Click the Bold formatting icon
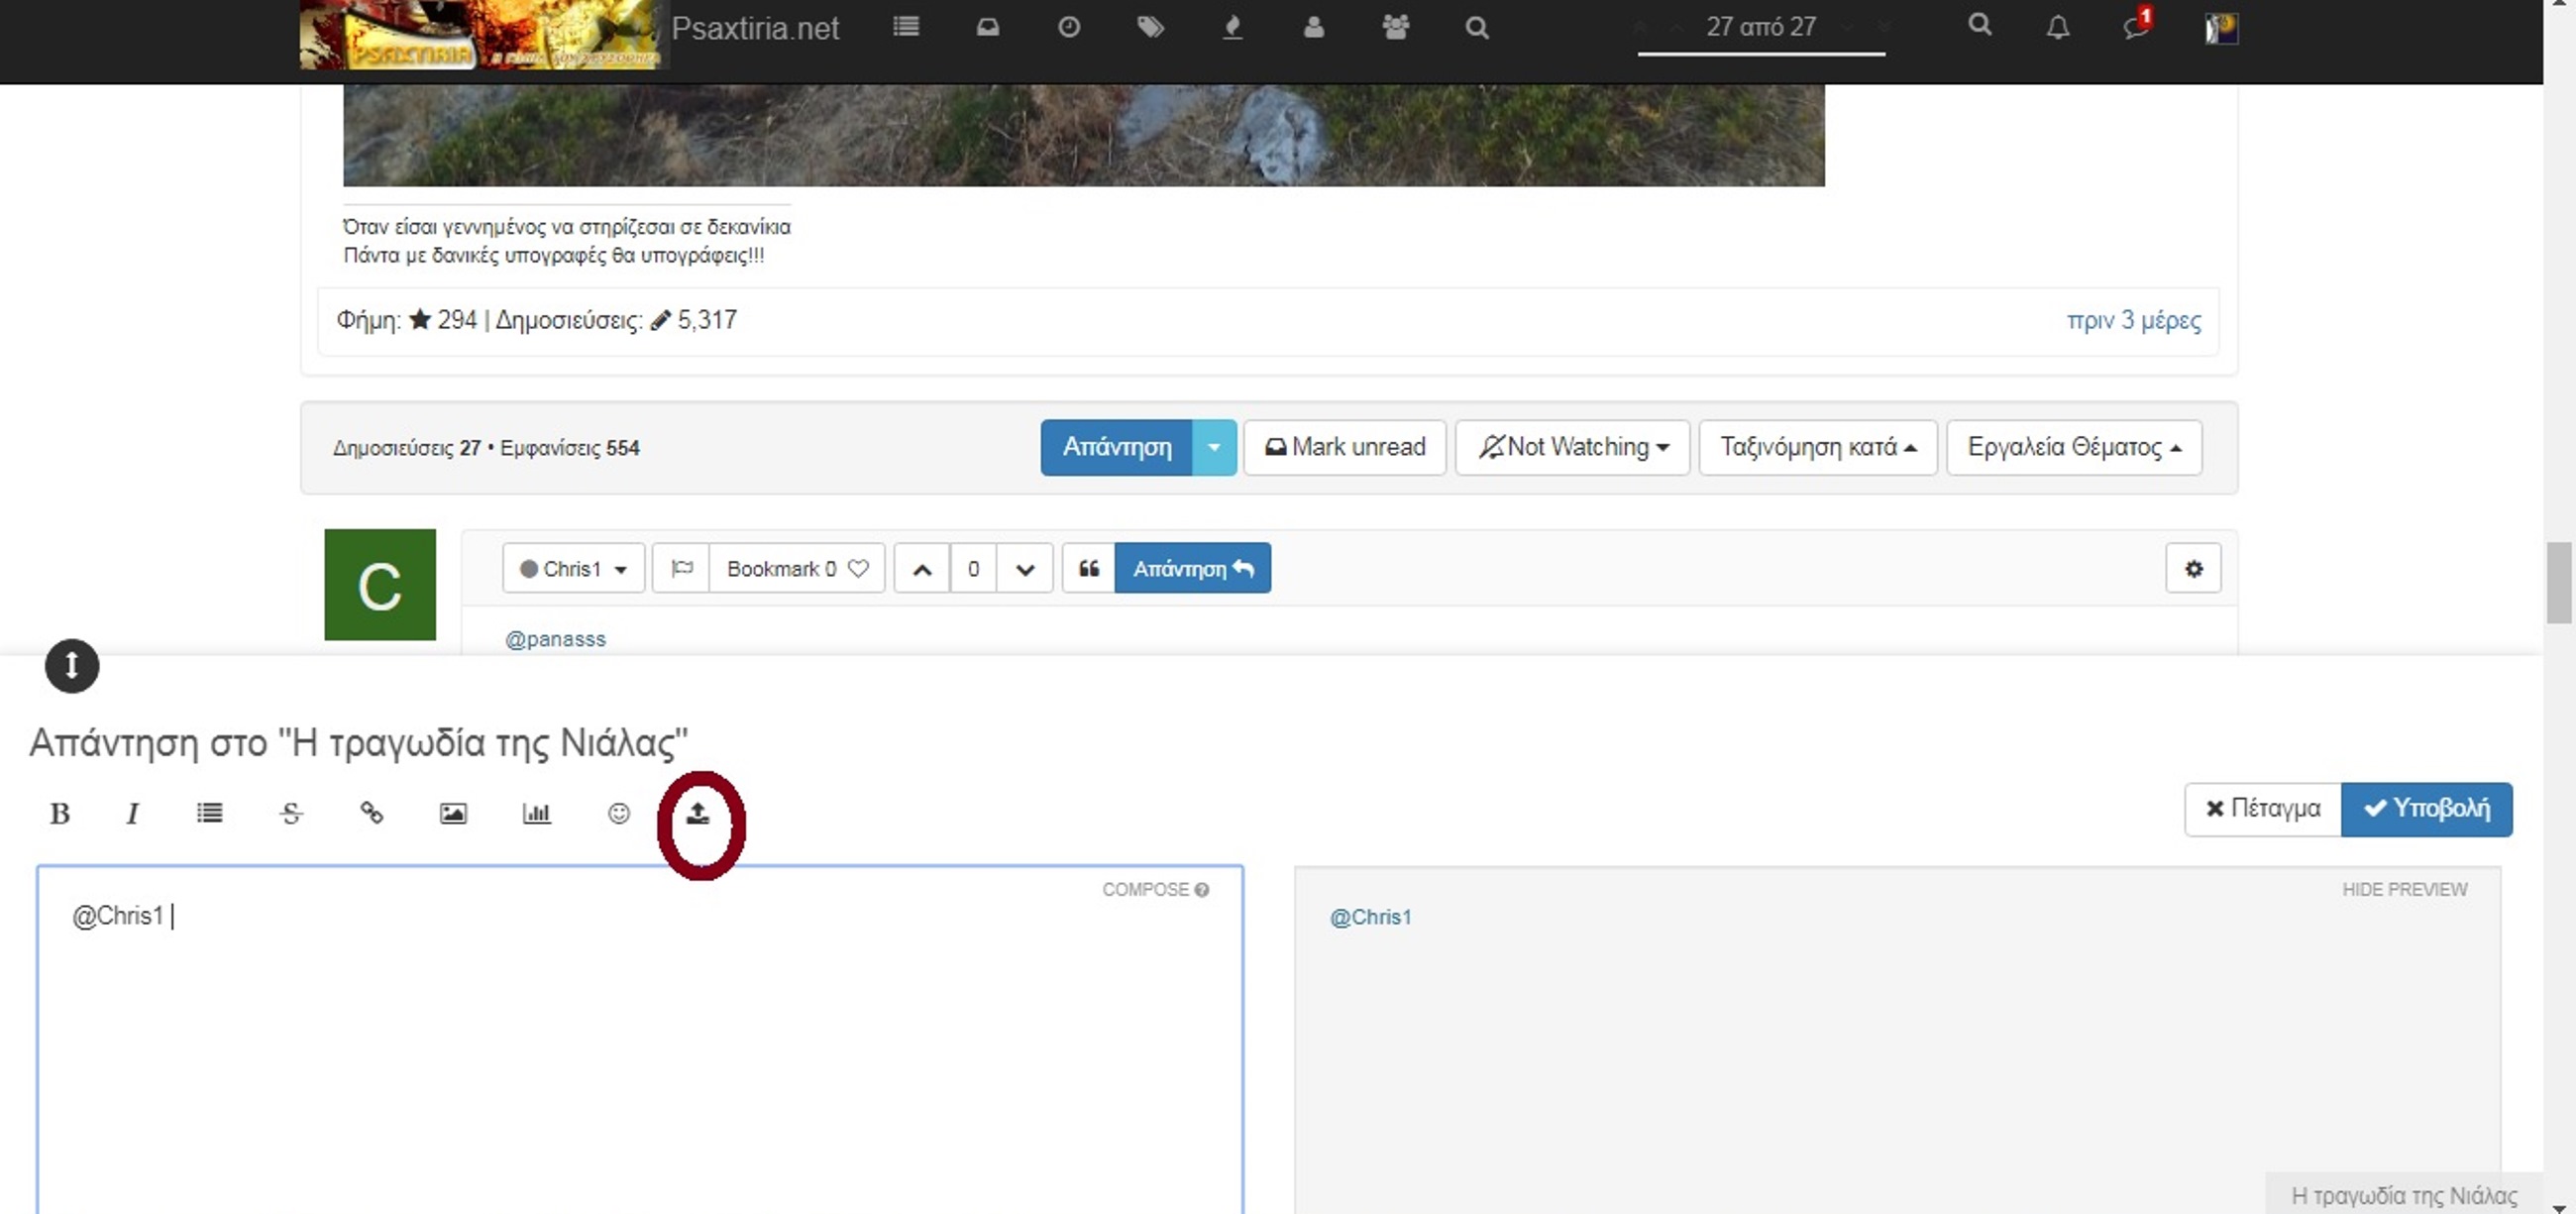This screenshot has height=1214, width=2576. pos(60,813)
